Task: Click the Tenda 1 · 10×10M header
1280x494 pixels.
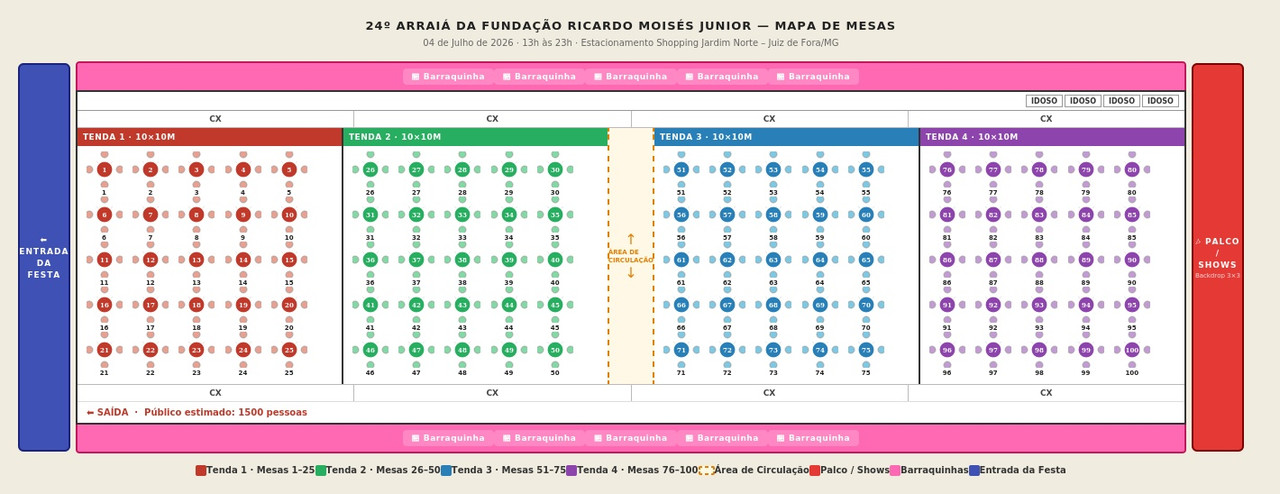Action: (209, 137)
